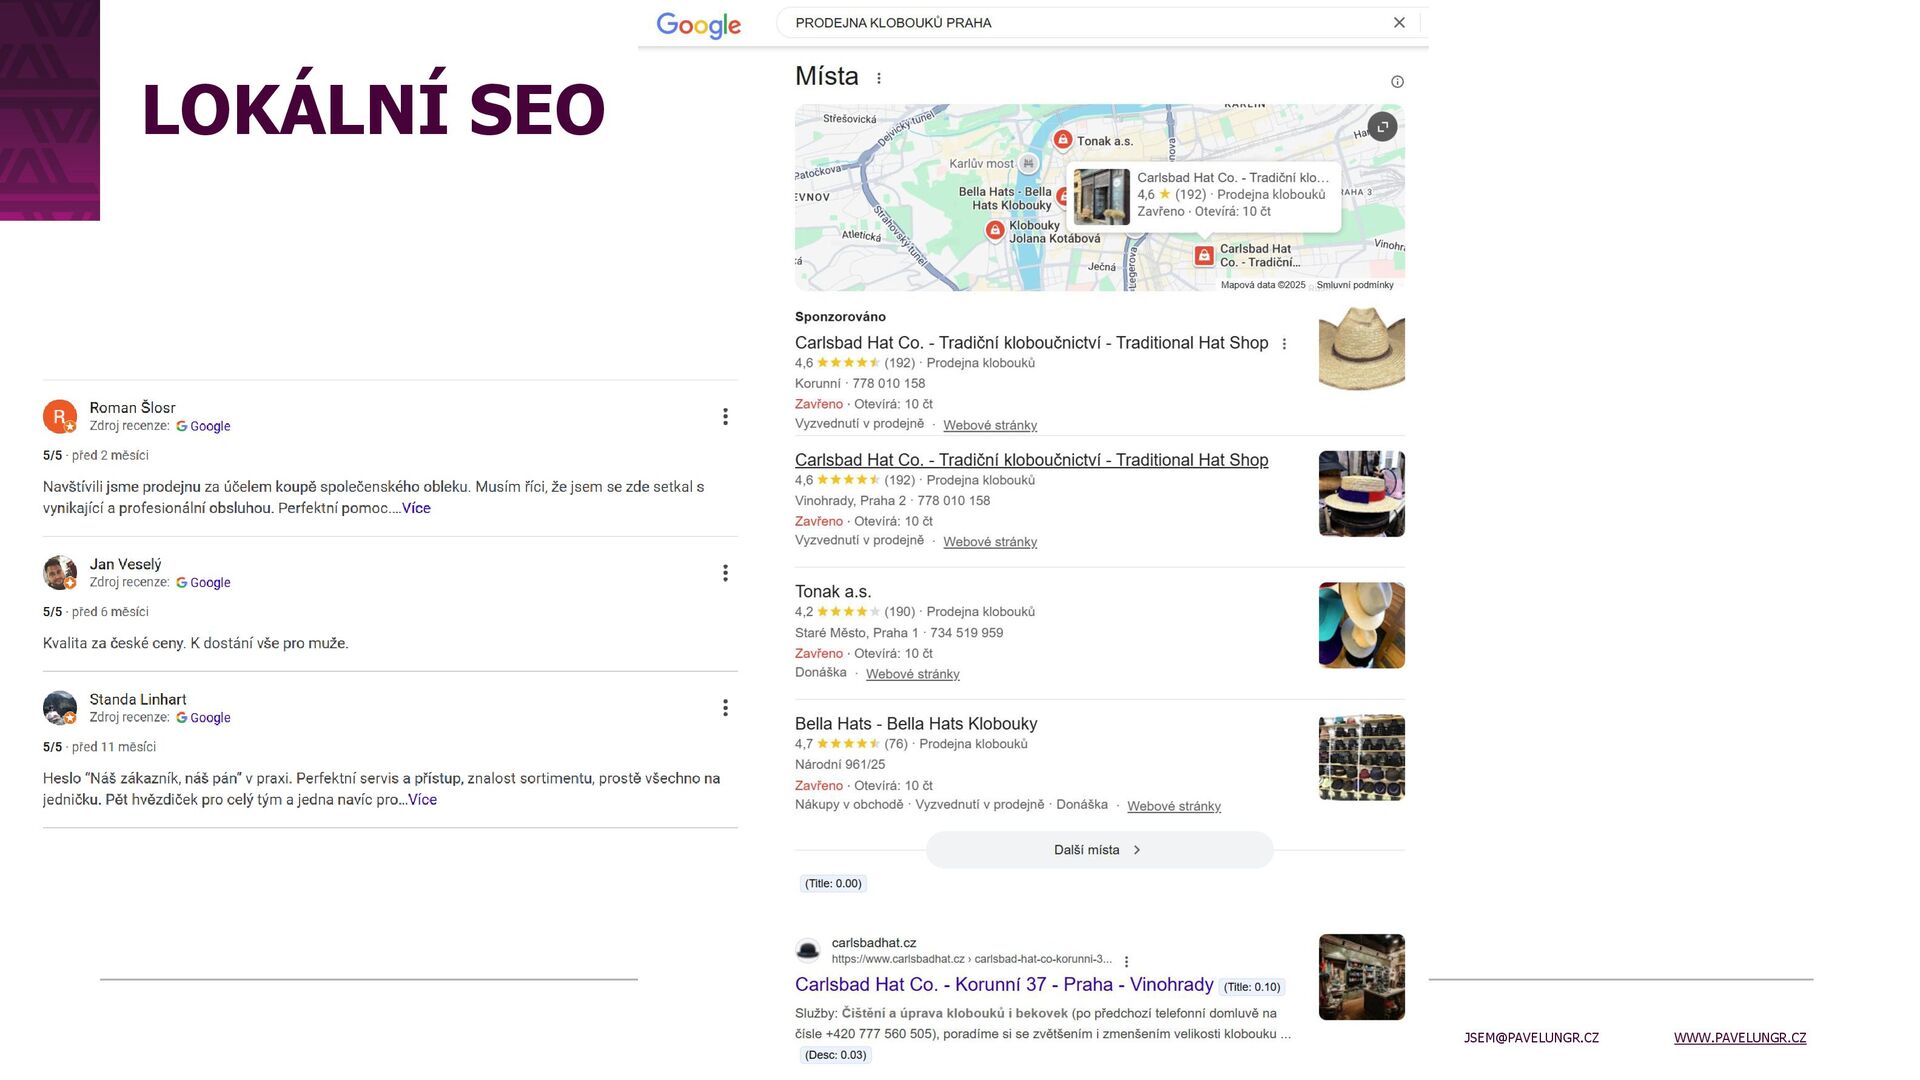Click the Tonak a.s. hats thumbnail
The height and width of the screenshot is (1080, 1920).
[1361, 626]
